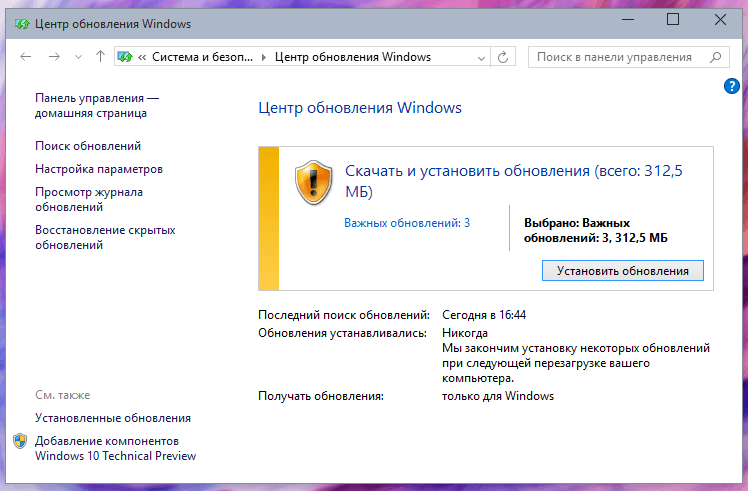Open 'Восстановление скрытых обновлений'
Viewport: 748px width, 491px height.
tap(105, 237)
